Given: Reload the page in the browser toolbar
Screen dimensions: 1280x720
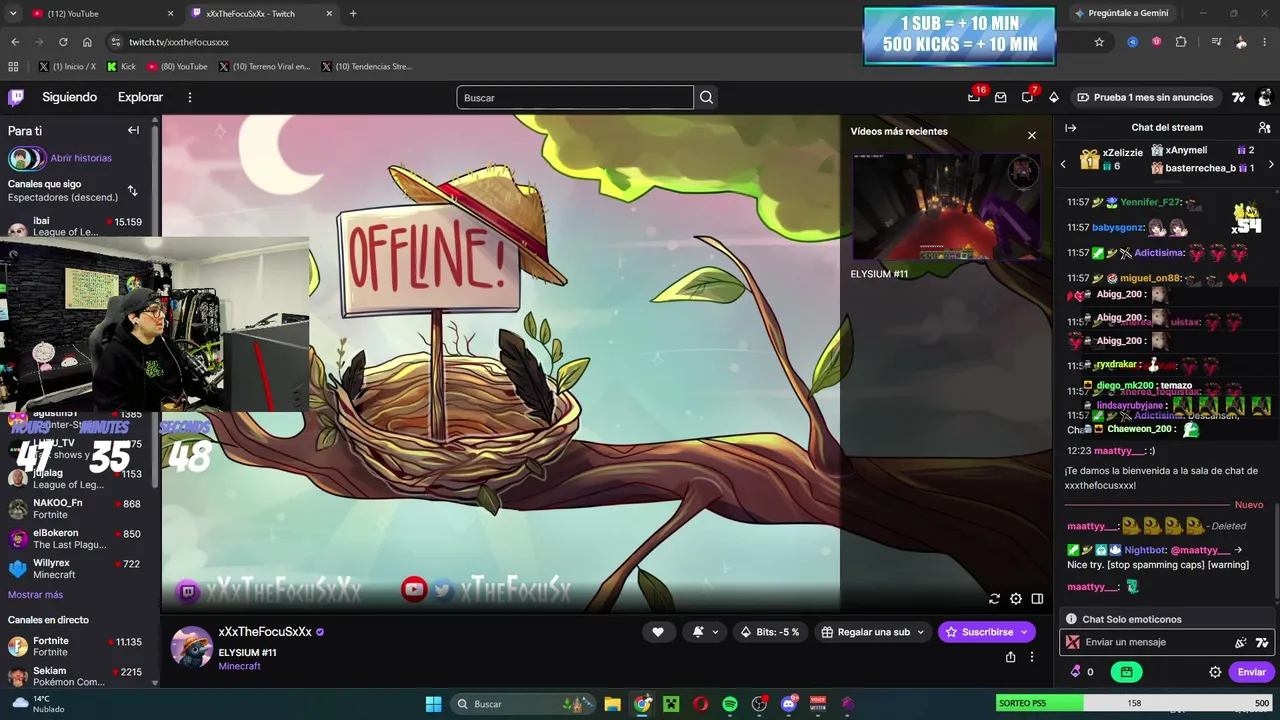Looking at the screenshot, I should (x=63, y=42).
